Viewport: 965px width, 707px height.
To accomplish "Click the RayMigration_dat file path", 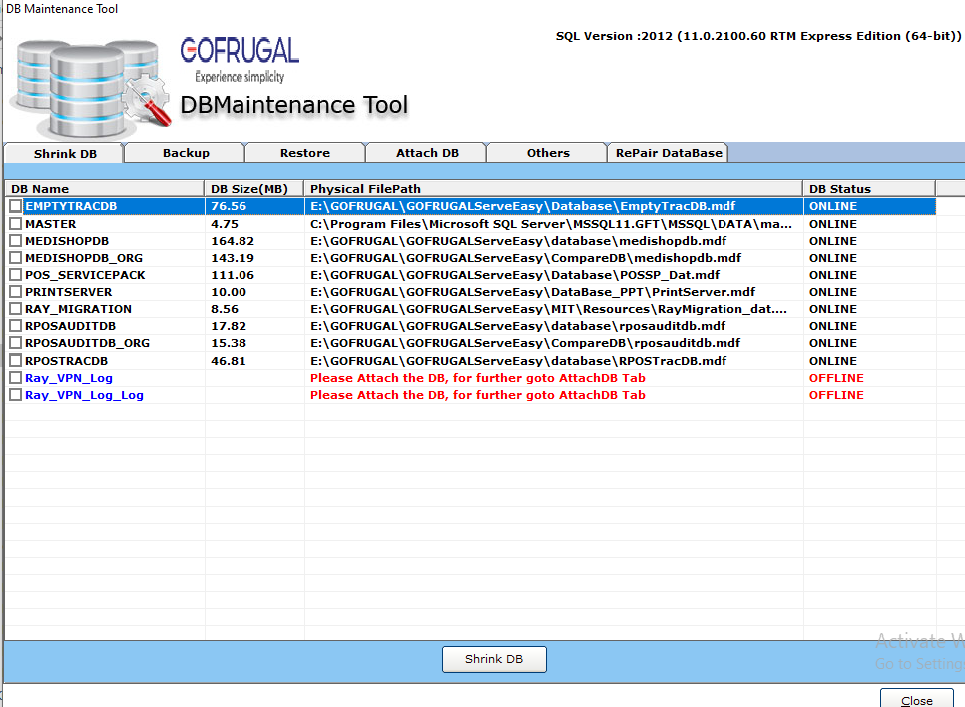I will point(548,309).
